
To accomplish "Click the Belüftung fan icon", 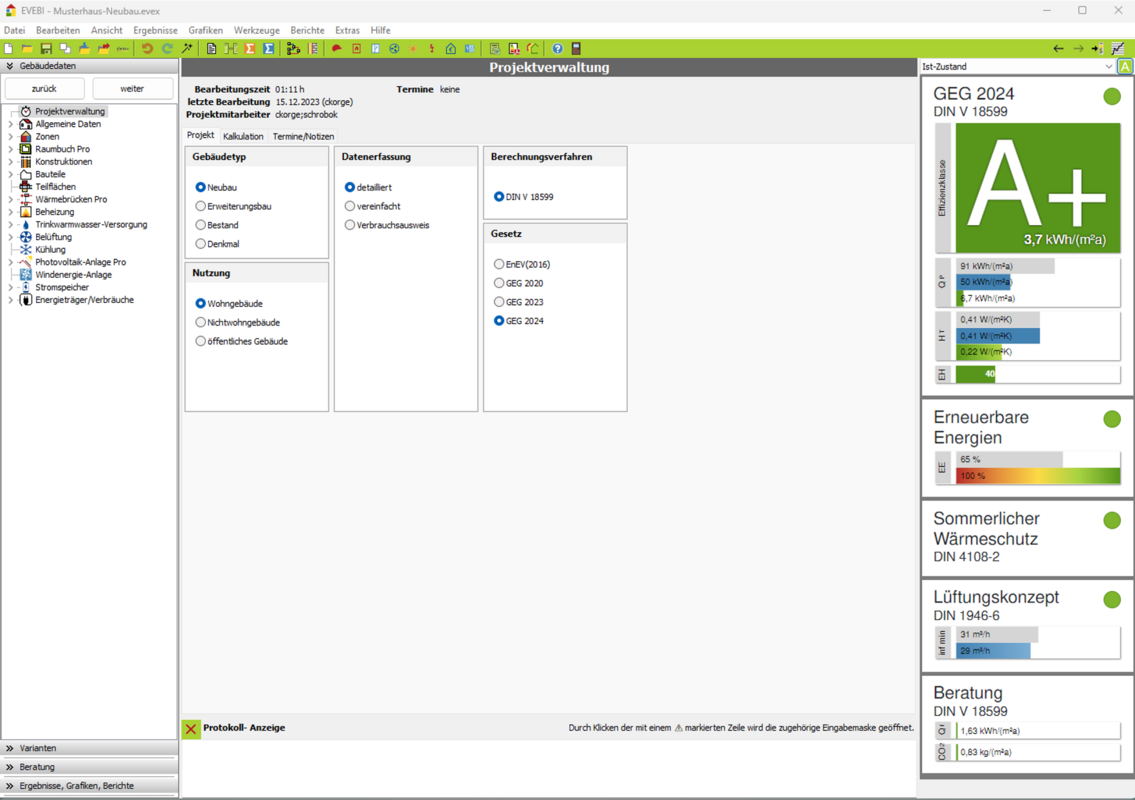I will (26, 237).
